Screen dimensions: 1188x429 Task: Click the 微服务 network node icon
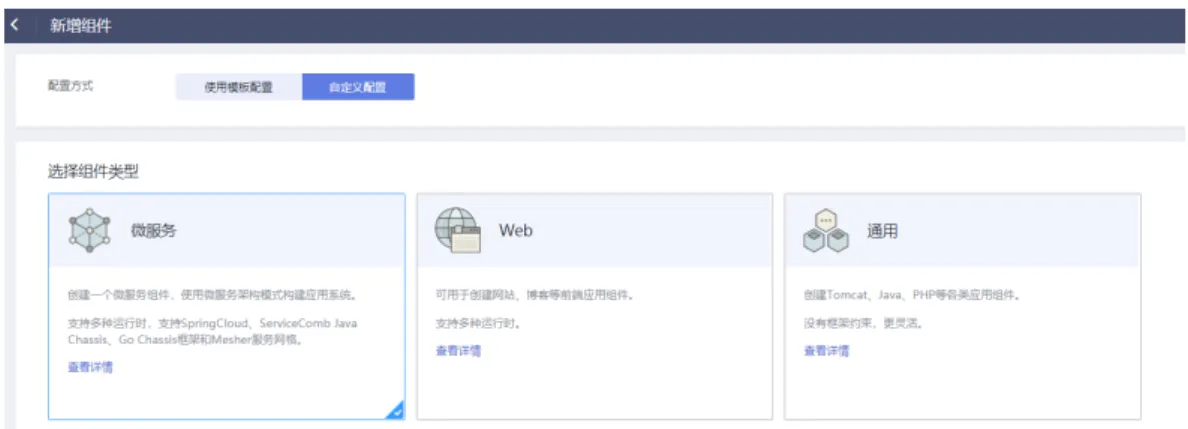coord(89,230)
